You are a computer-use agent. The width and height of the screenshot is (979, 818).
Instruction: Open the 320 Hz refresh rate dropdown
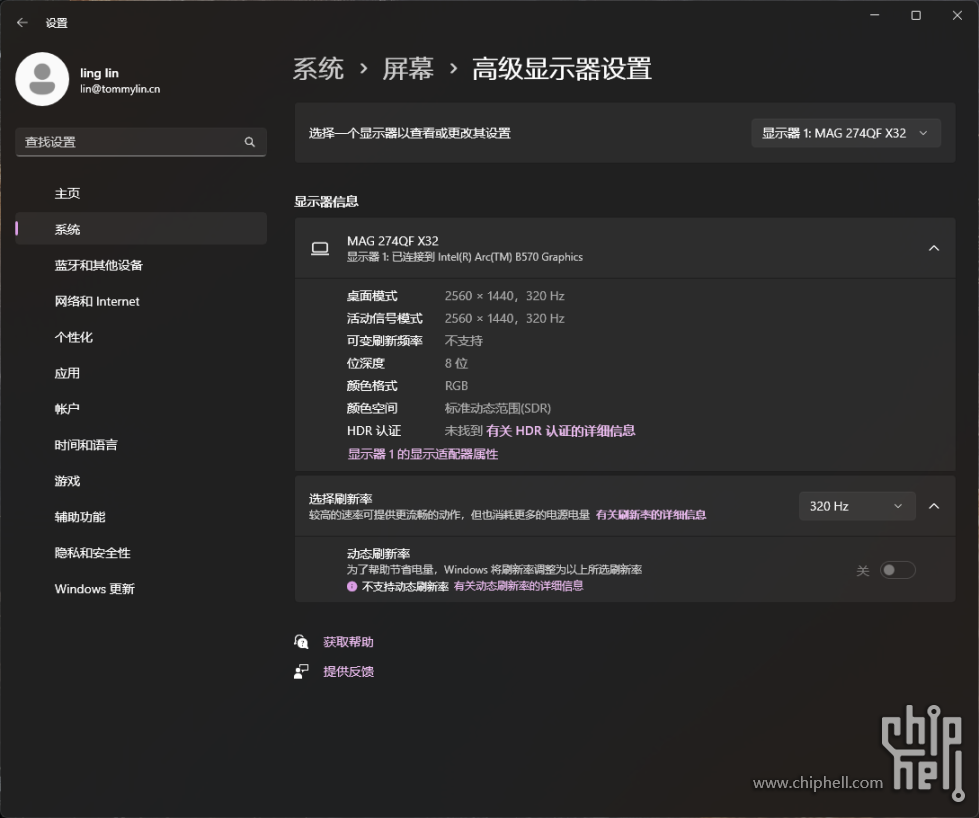point(857,506)
